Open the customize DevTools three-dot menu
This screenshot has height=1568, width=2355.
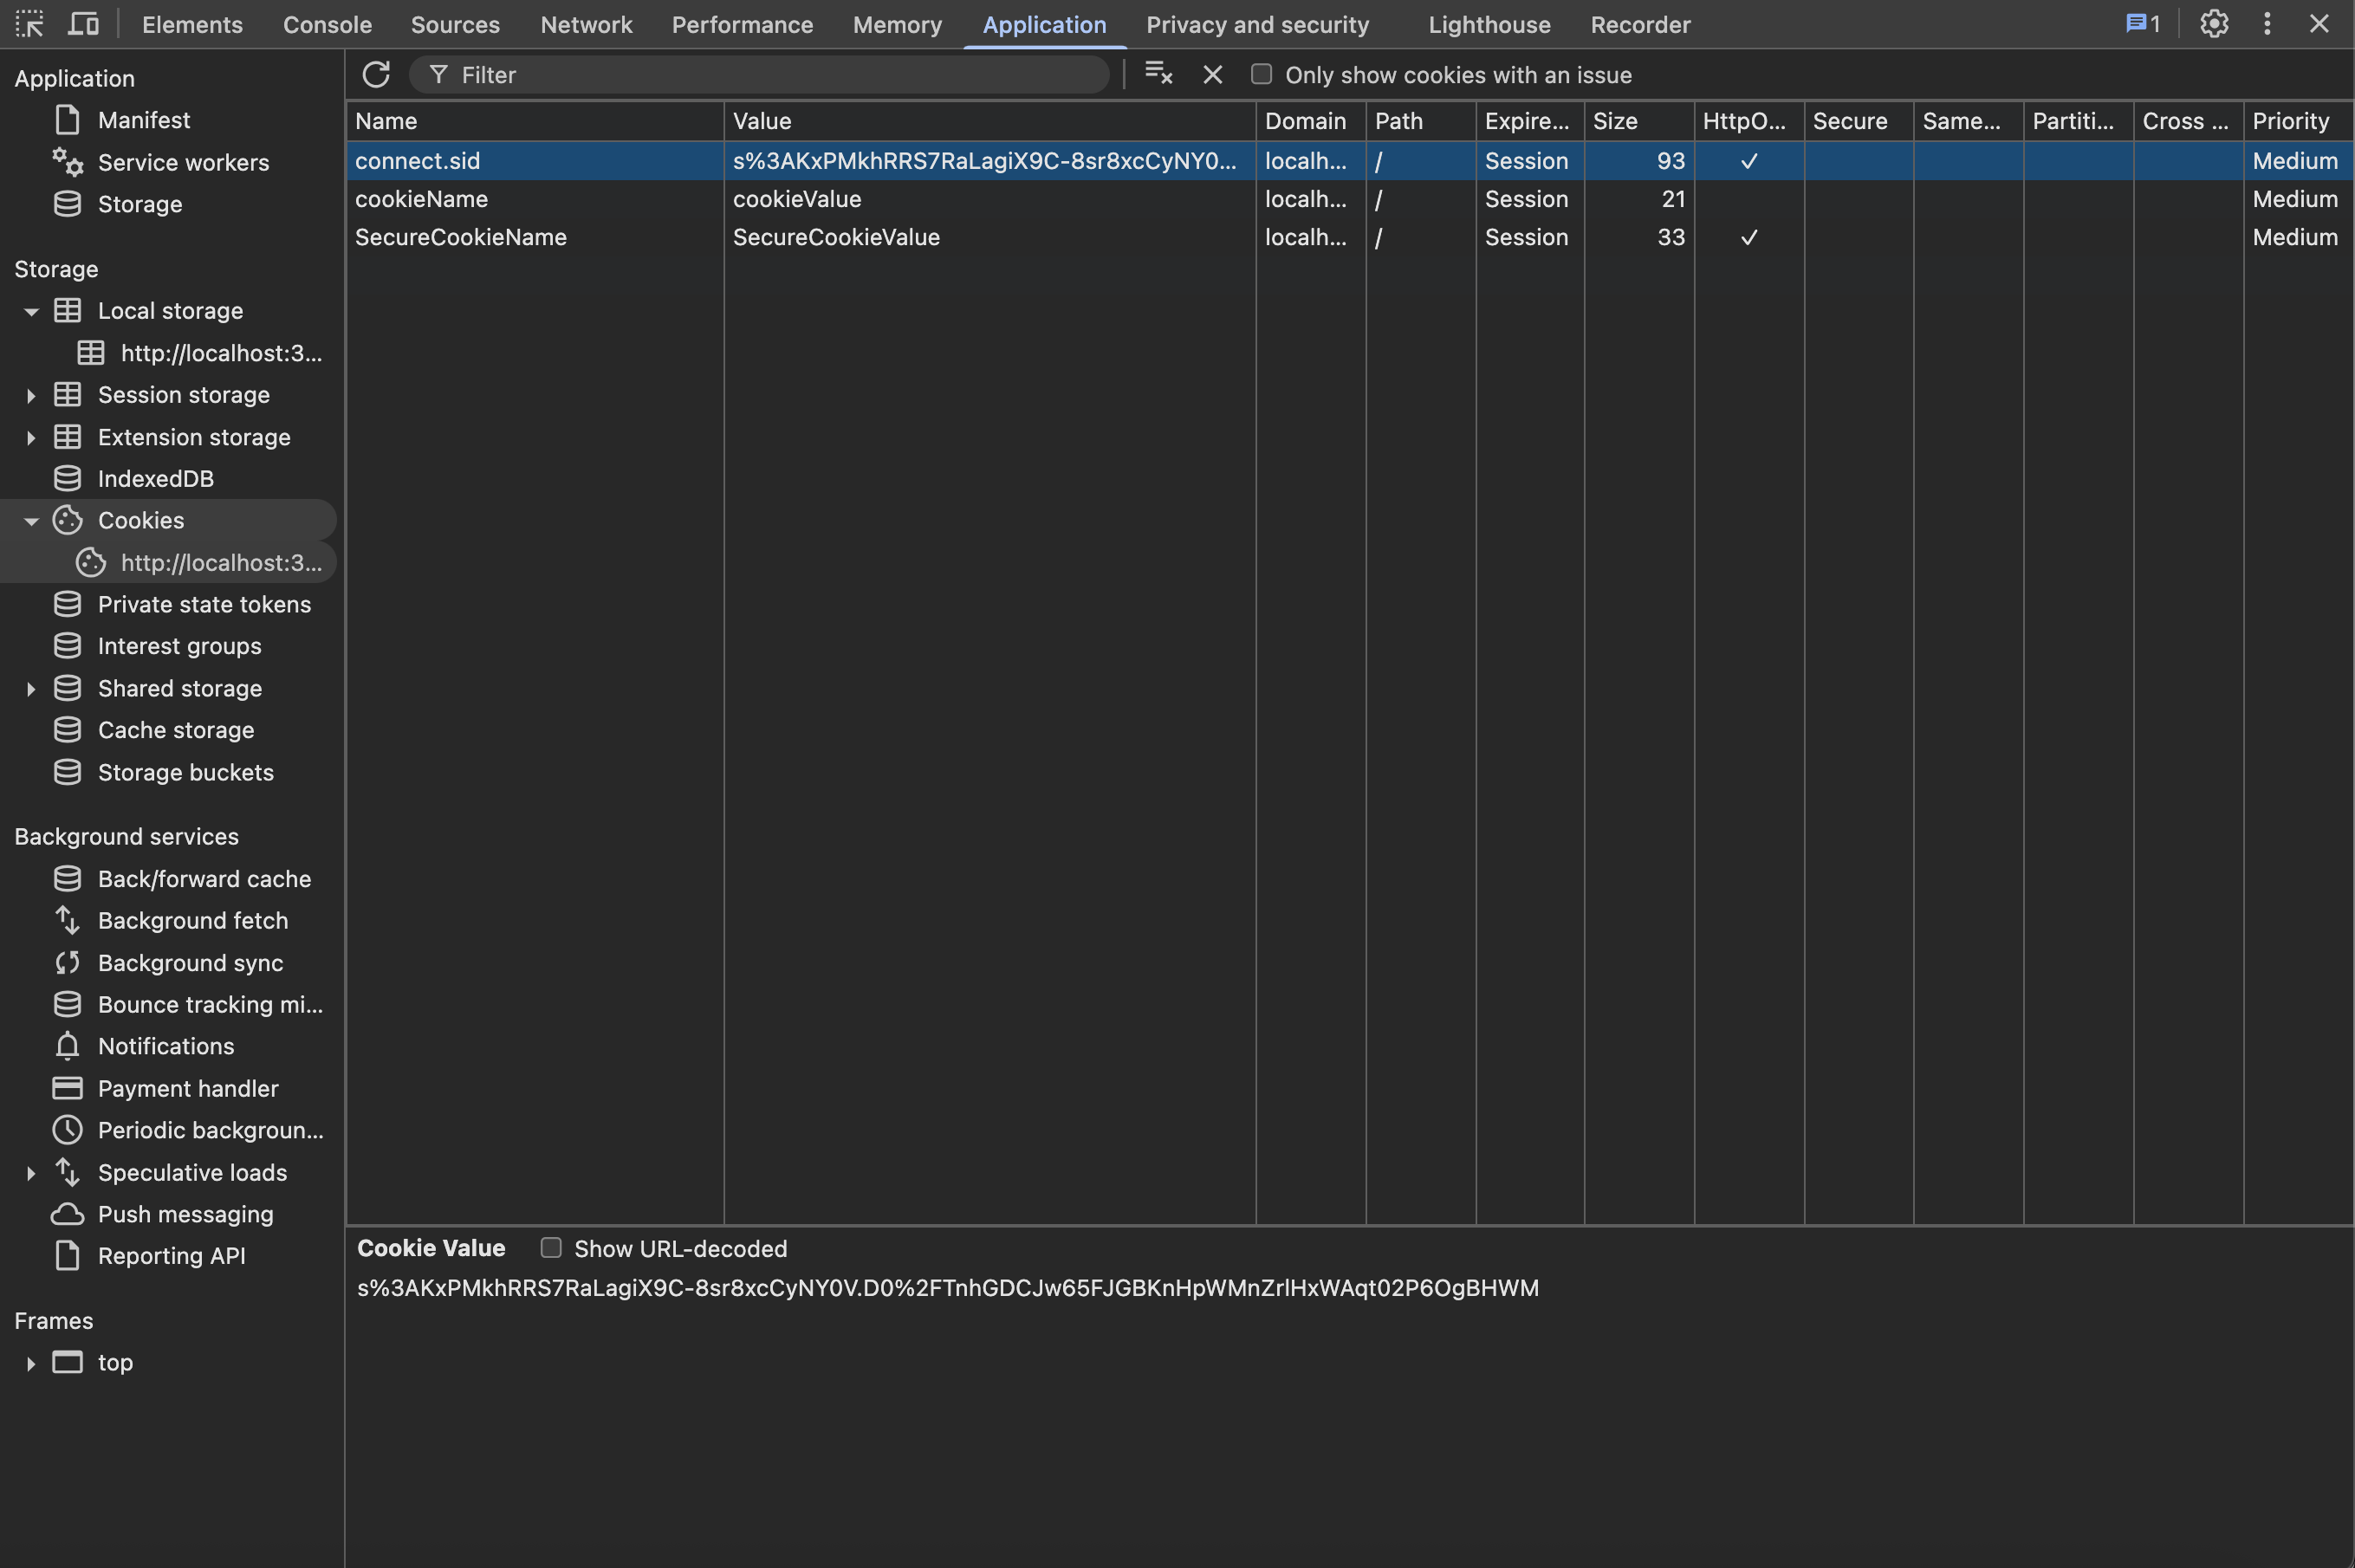(x=2267, y=24)
